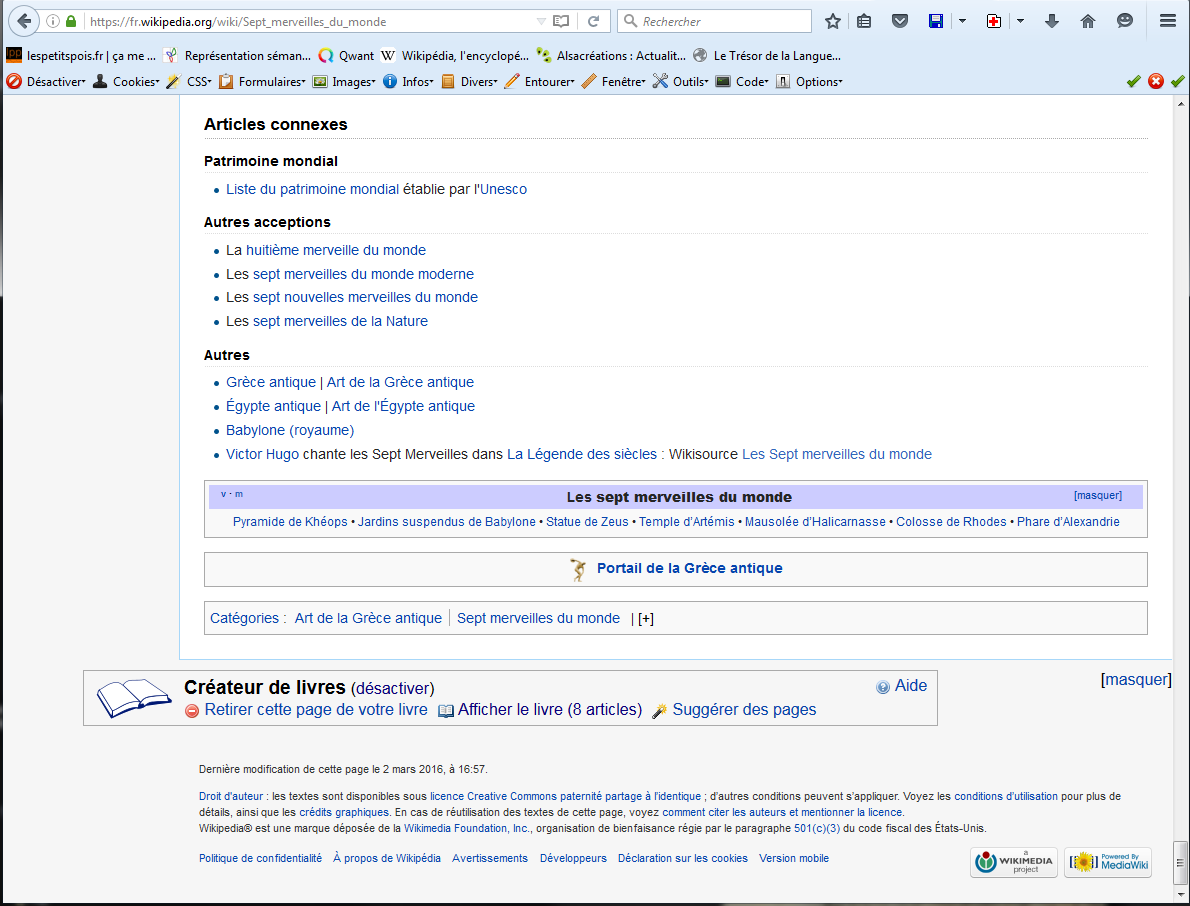Open the hamburger menu icon
Image resolution: width=1190 pixels, height=906 pixels.
(1167, 21)
